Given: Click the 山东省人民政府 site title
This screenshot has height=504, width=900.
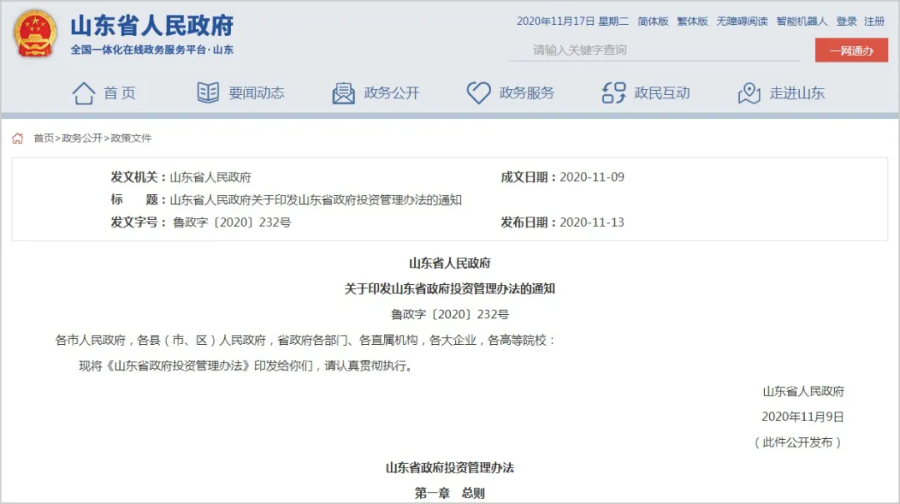Looking at the screenshot, I should [152, 26].
